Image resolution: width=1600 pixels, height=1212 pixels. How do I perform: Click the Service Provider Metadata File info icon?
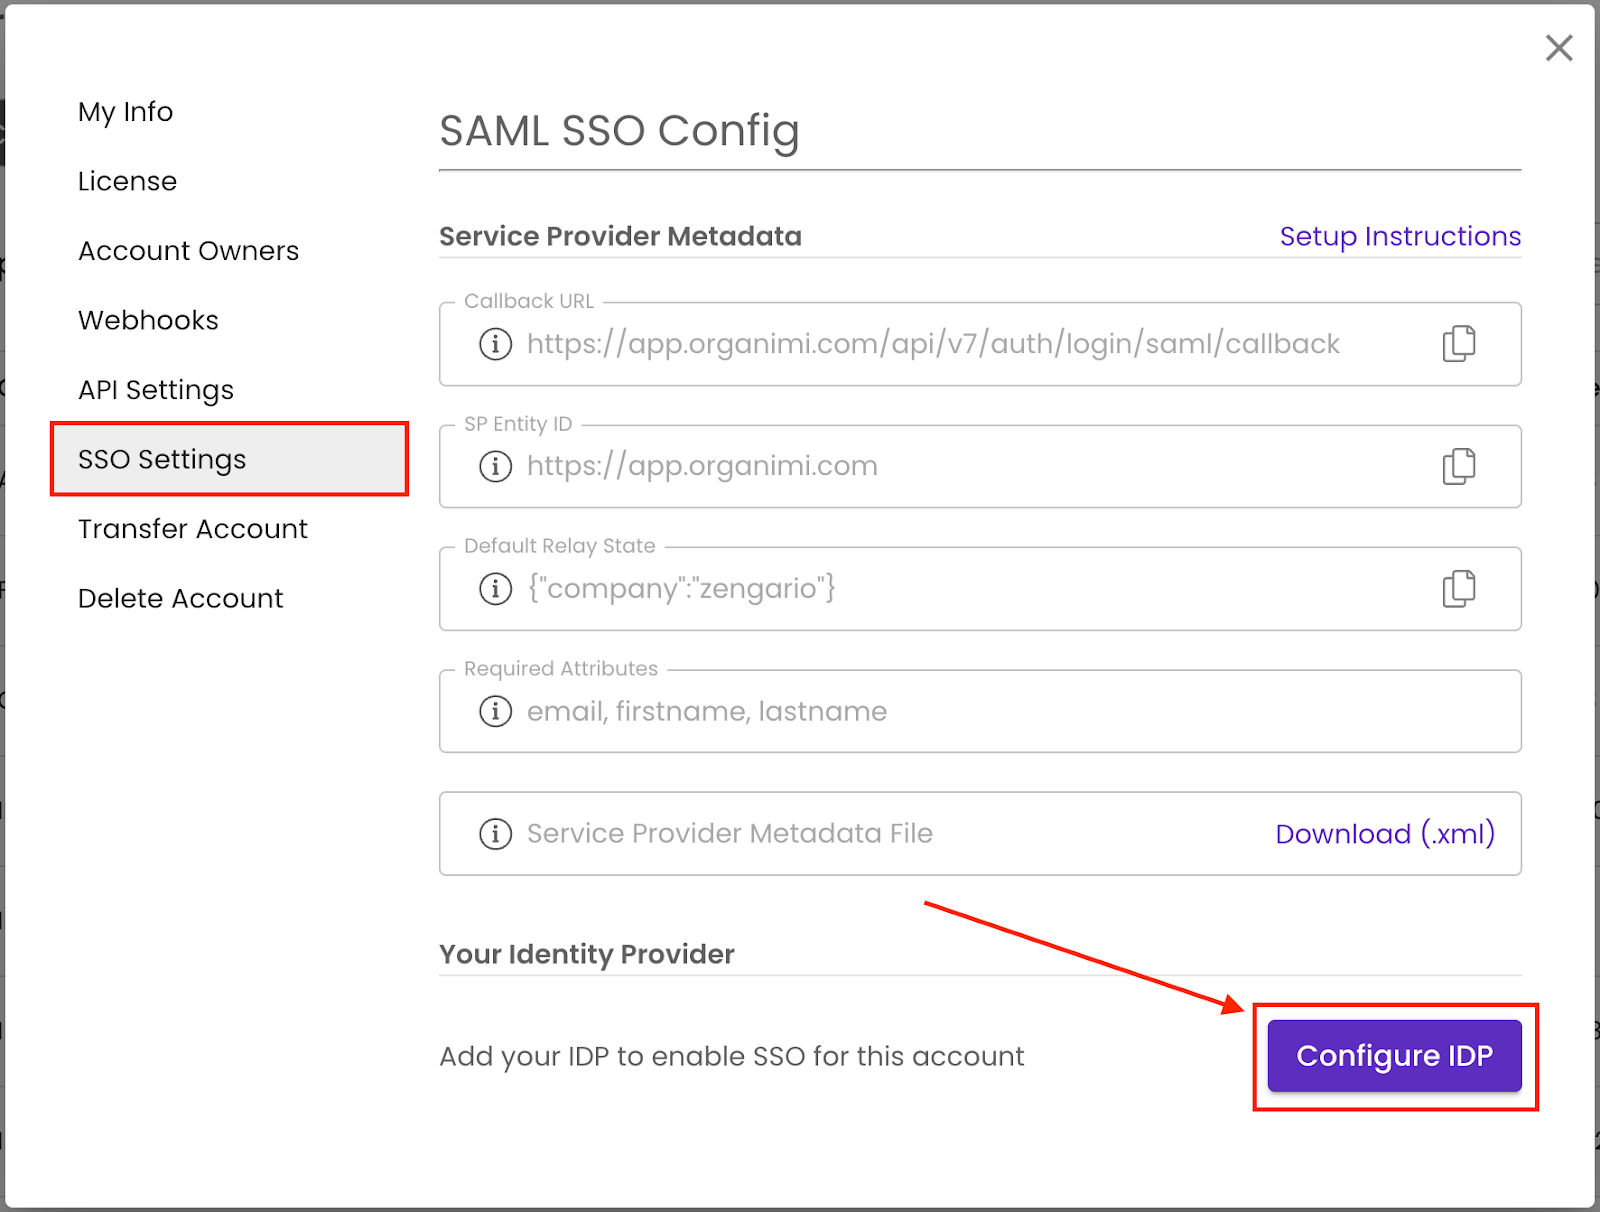click(495, 833)
